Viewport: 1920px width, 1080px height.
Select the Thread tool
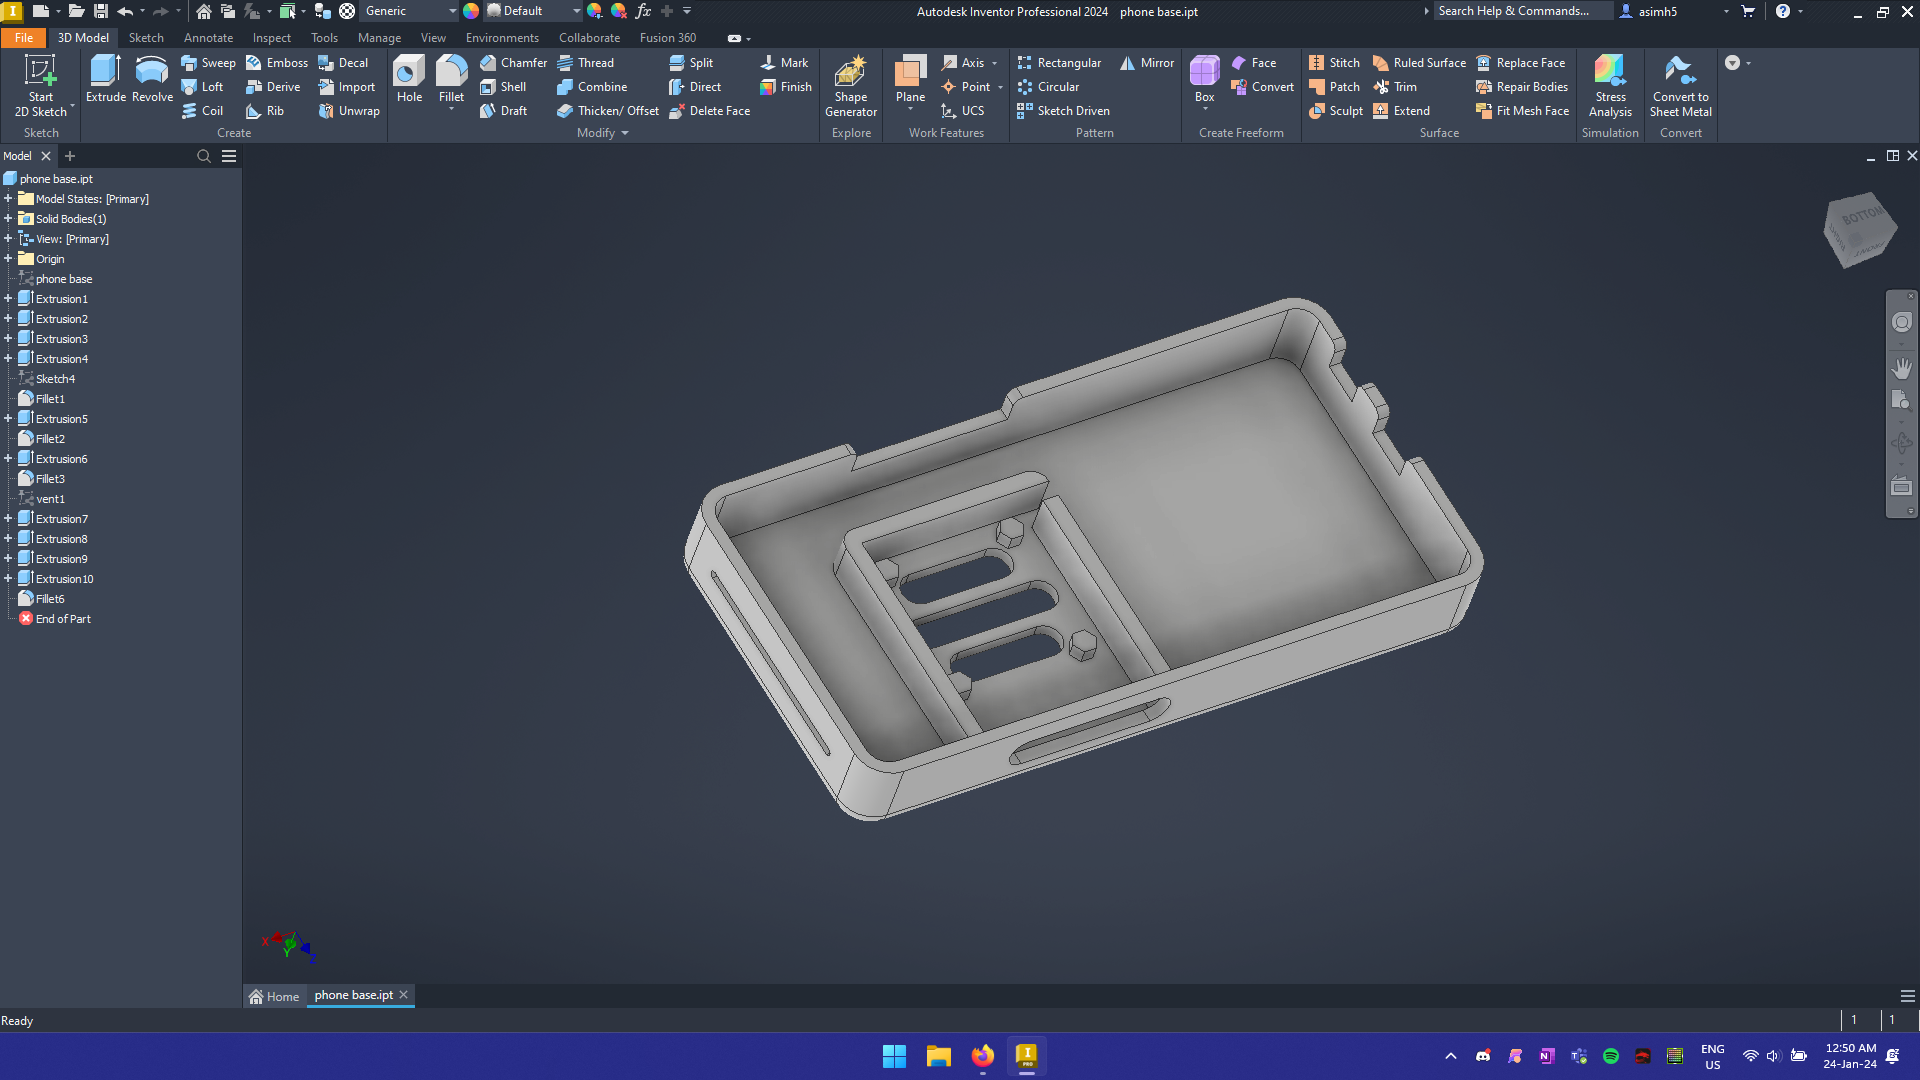click(x=585, y=63)
